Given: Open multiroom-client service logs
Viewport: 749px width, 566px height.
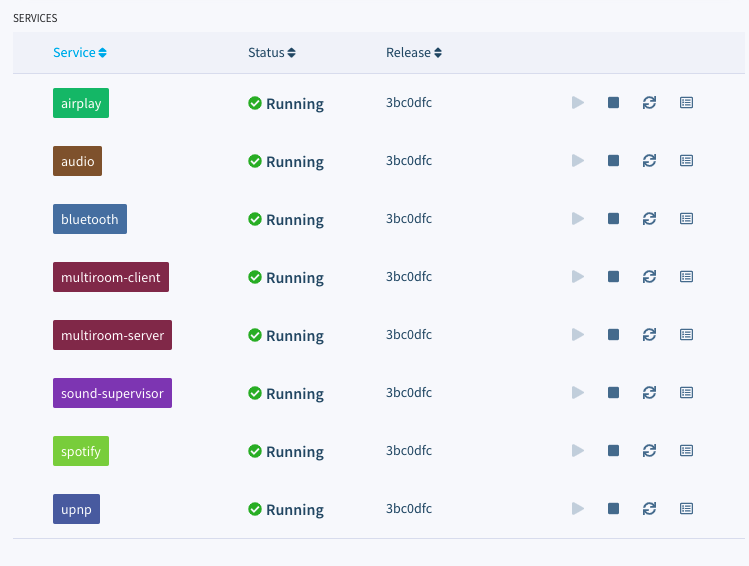Looking at the screenshot, I should [686, 277].
